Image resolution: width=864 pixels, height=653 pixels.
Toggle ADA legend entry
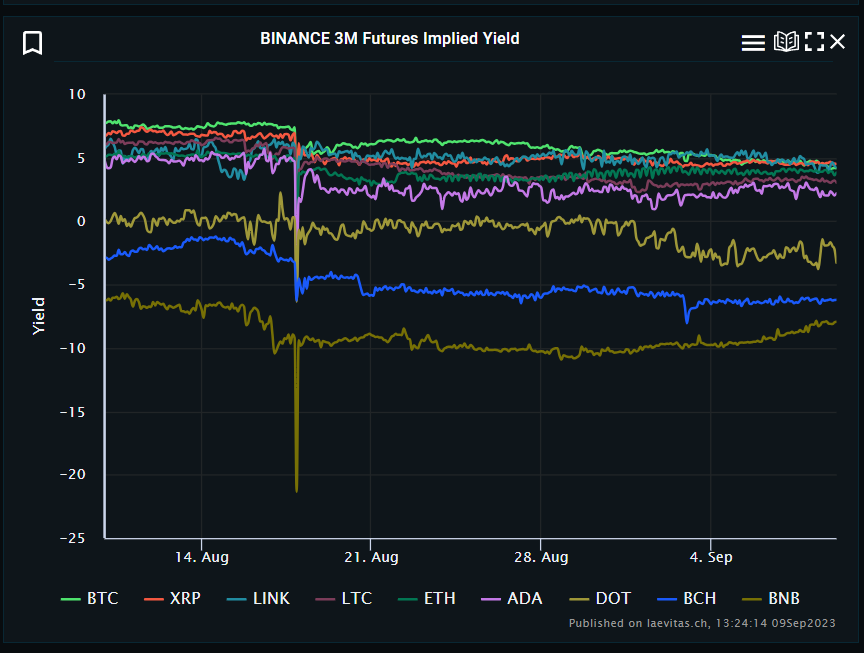tap(511, 598)
